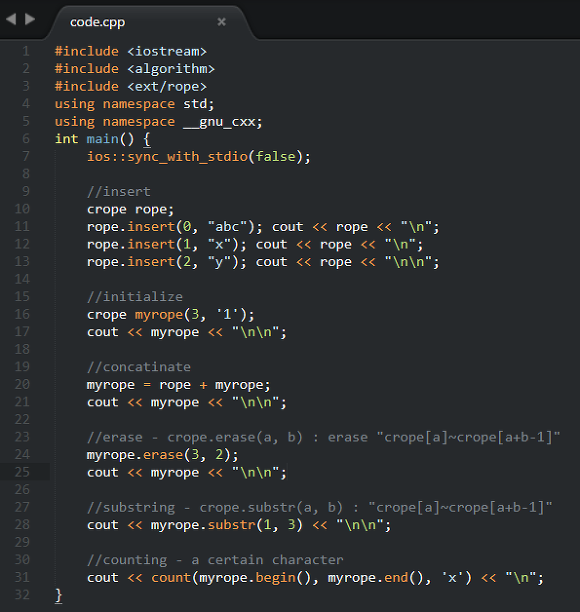Click line number 6 in gutter
The image size is (580, 612).
coord(26,139)
